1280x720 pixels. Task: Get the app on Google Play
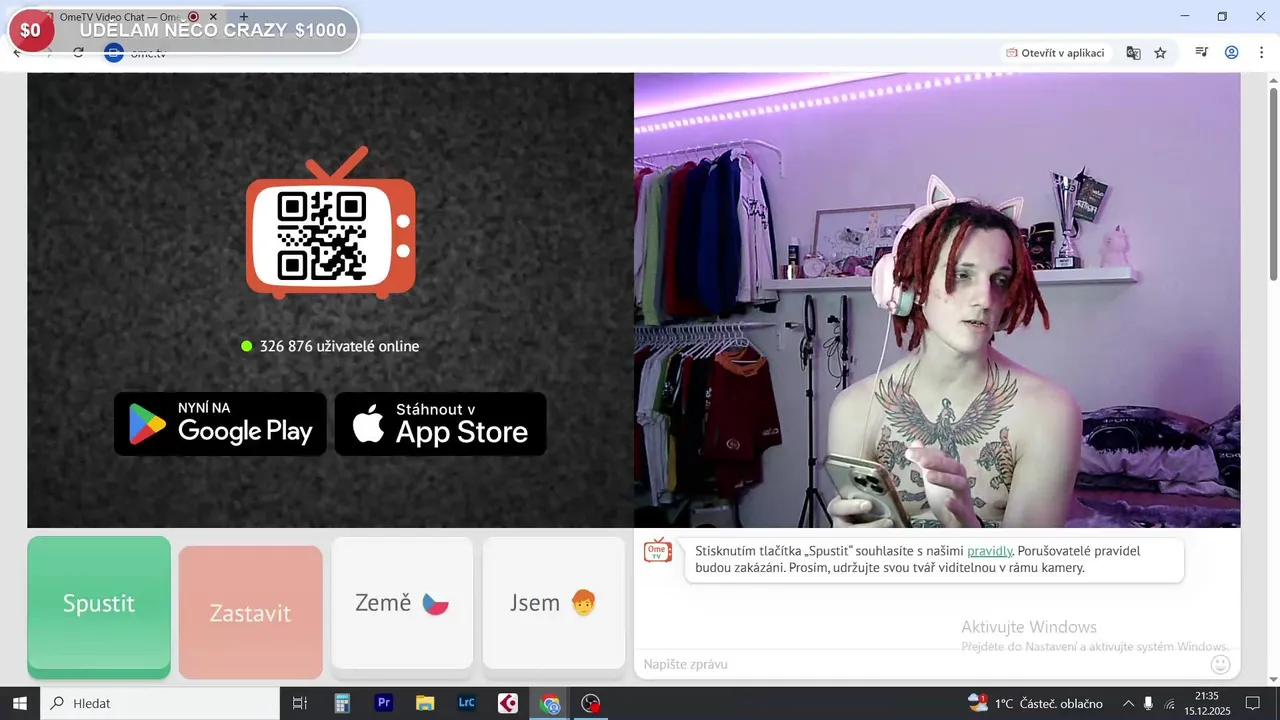(220, 424)
